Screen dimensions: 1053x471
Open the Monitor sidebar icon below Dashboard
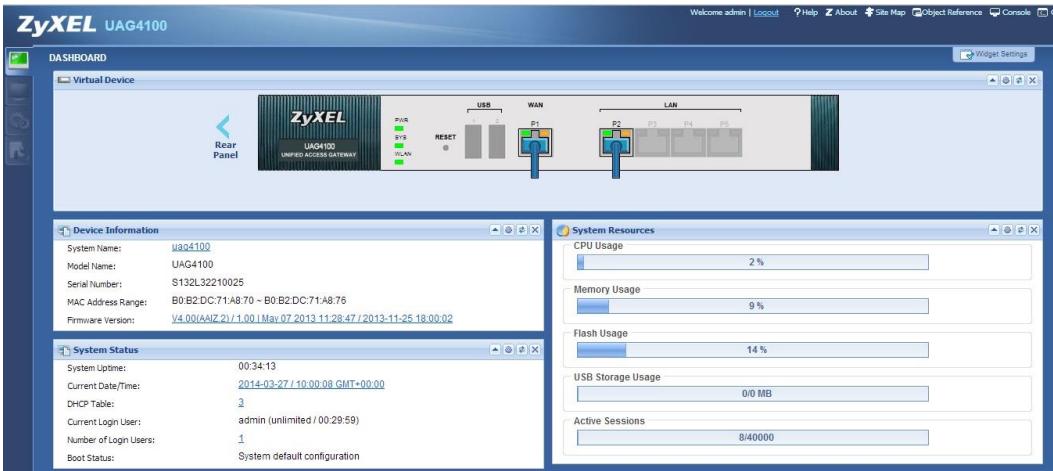[x=18, y=91]
